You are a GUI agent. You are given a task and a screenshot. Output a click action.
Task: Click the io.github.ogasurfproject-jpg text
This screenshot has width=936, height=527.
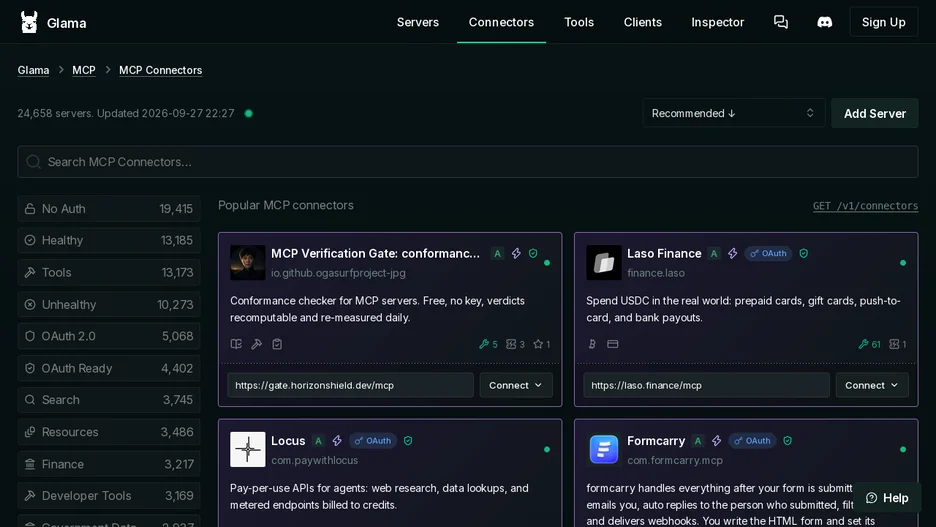pyautogui.click(x=338, y=273)
